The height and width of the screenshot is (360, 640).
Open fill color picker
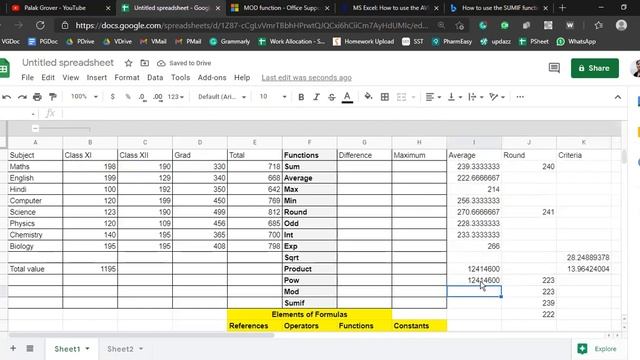click(368, 97)
